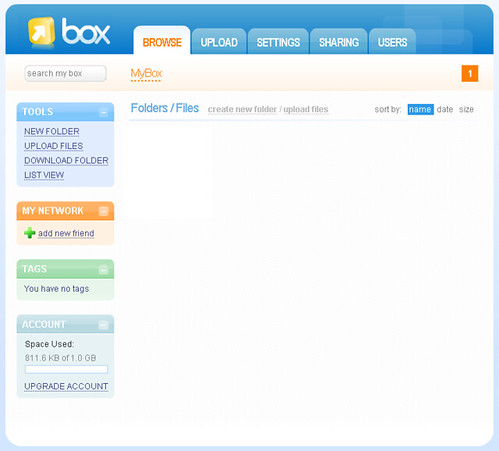Open the Upload tab
This screenshot has height=451, width=499.
(x=219, y=42)
